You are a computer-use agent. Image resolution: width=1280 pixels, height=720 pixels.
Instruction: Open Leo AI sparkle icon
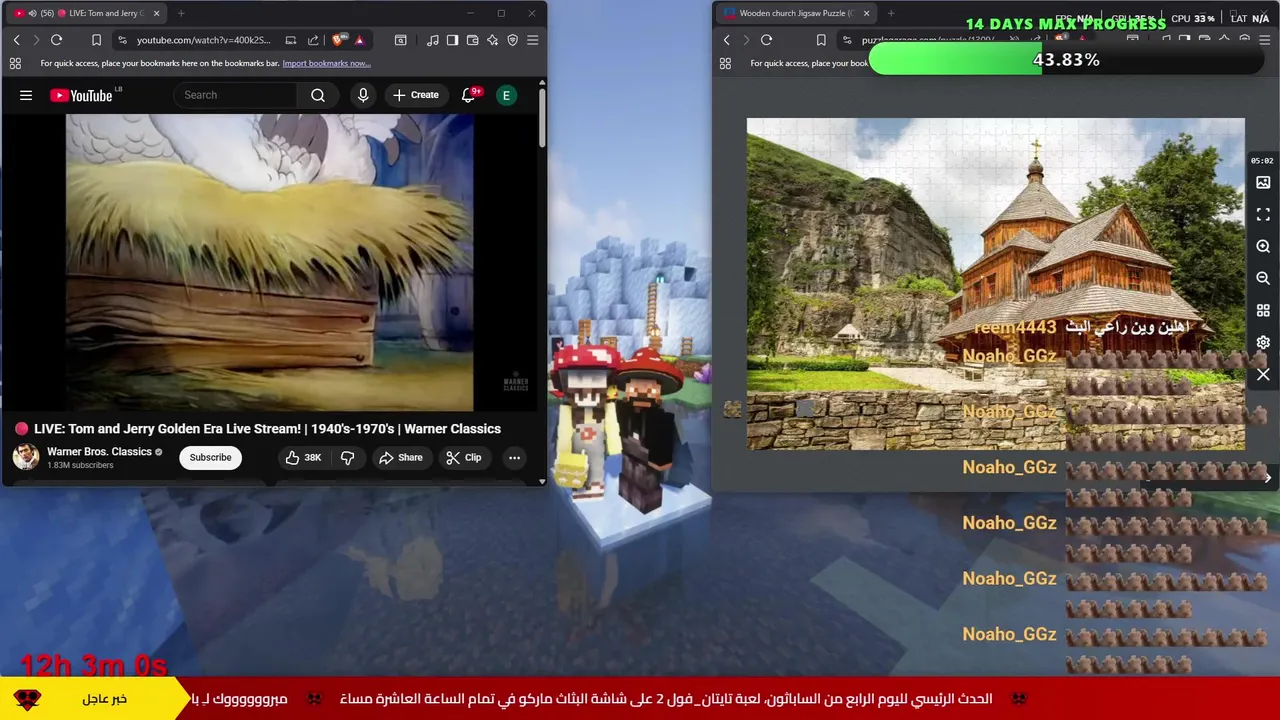[492, 40]
